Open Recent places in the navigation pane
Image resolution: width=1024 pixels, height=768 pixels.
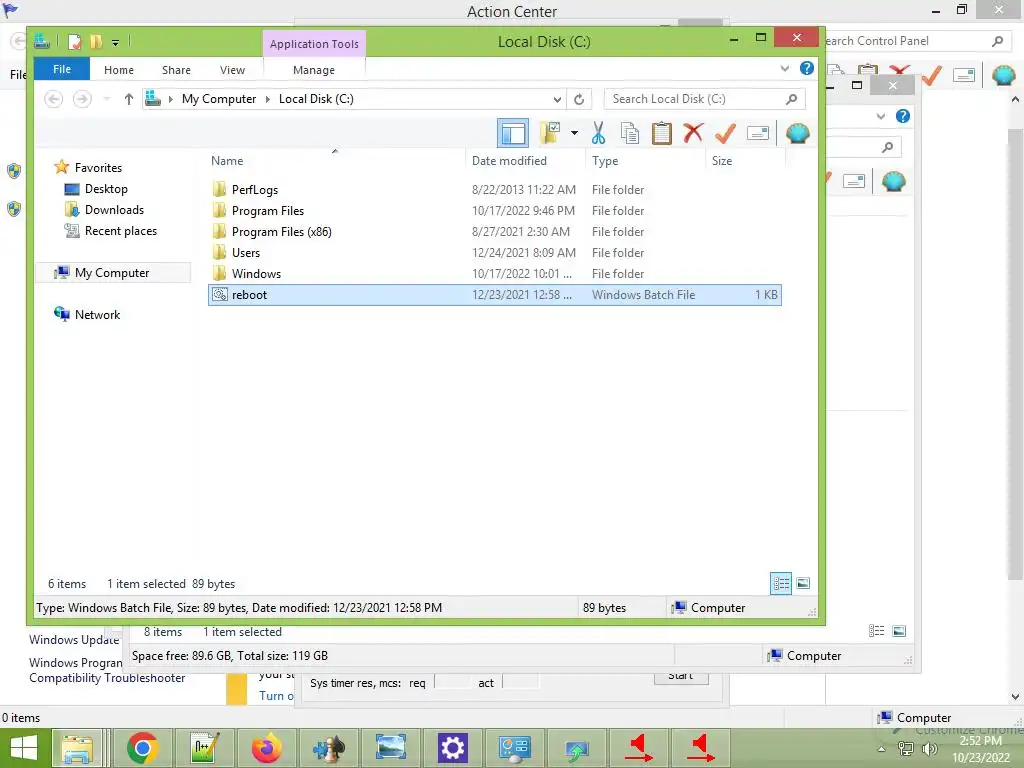(x=121, y=231)
